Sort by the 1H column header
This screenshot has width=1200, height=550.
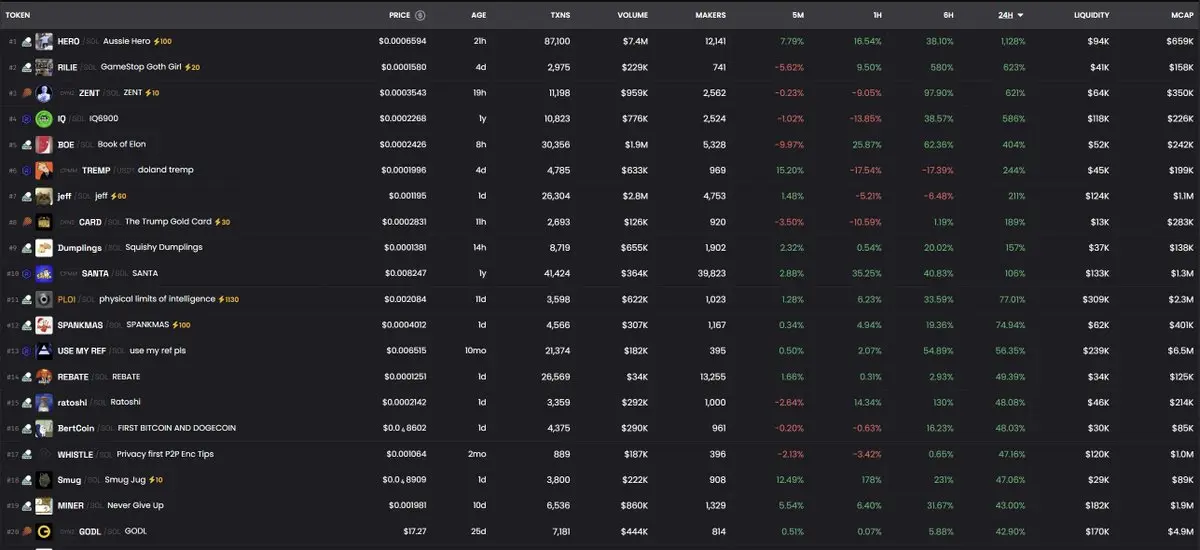876,15
